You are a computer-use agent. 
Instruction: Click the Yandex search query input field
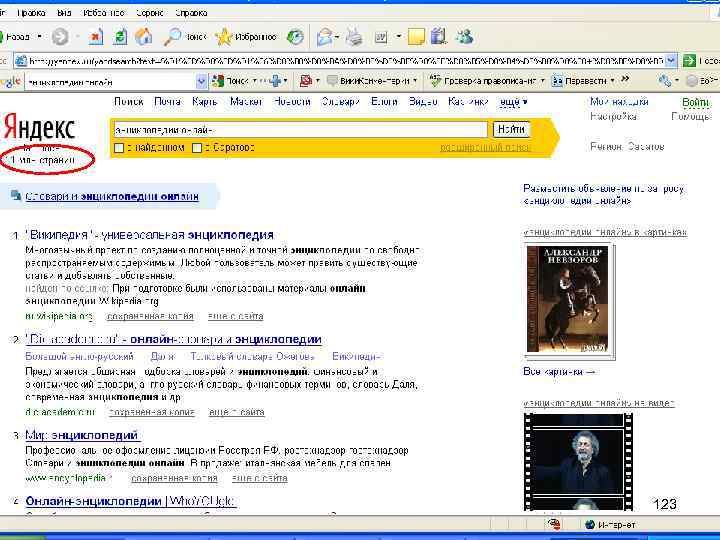(300, 130)
